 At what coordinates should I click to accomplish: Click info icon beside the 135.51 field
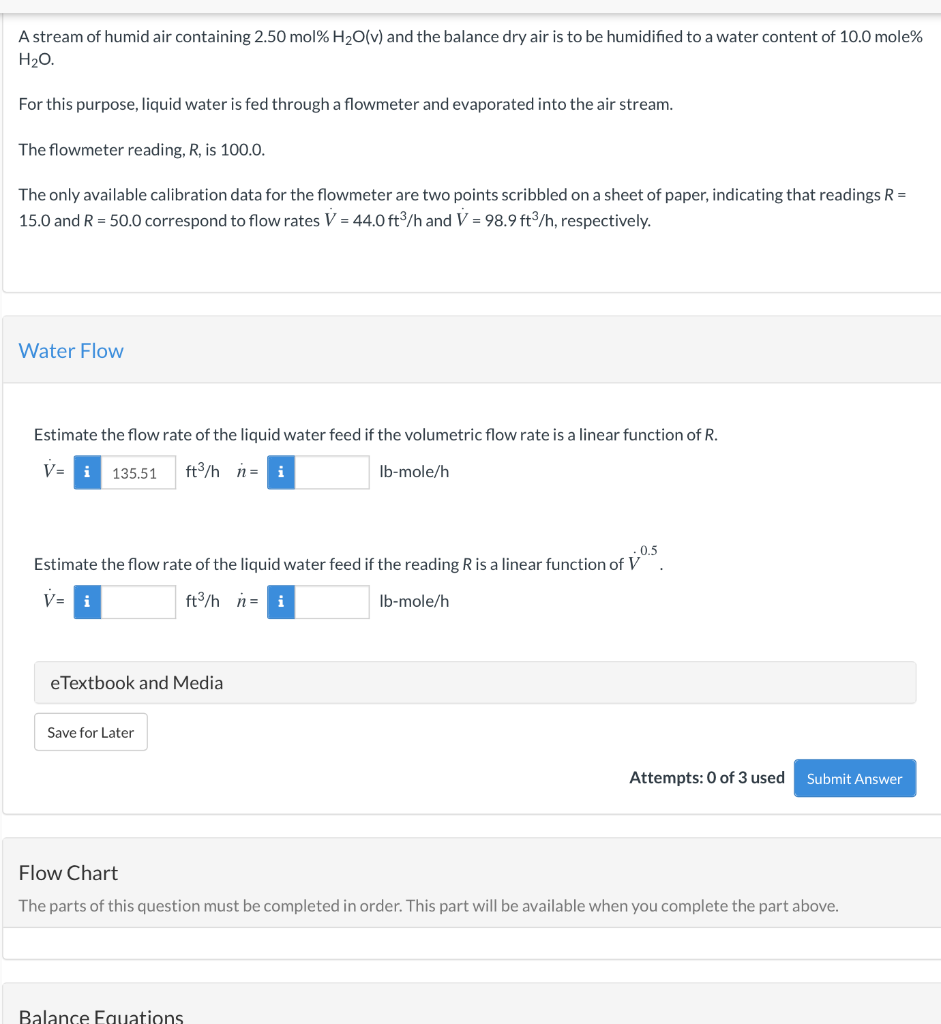[88, 472]
